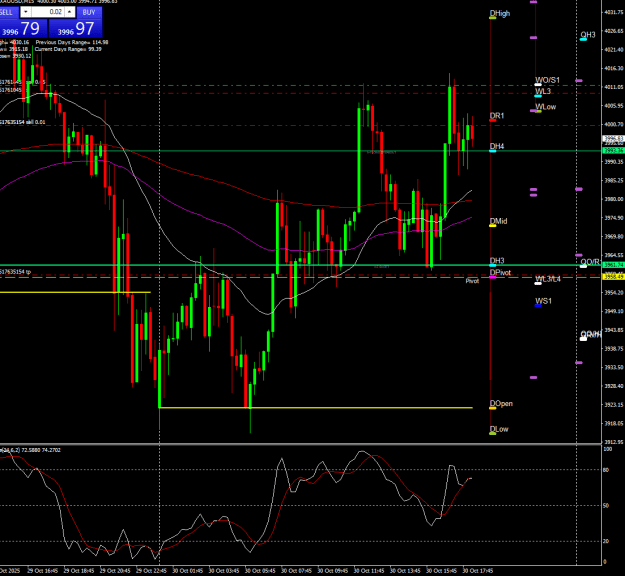Select the WS1 level label
Image resolution: width=625 pixels, height=576 pixels.
[x=543, y=301]
